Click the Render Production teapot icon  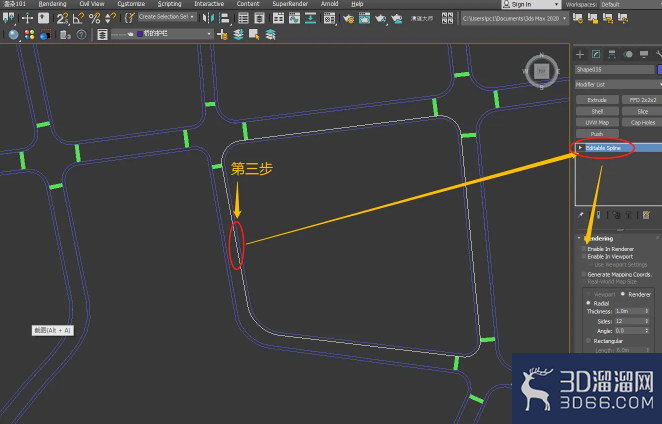pos(380,18)
